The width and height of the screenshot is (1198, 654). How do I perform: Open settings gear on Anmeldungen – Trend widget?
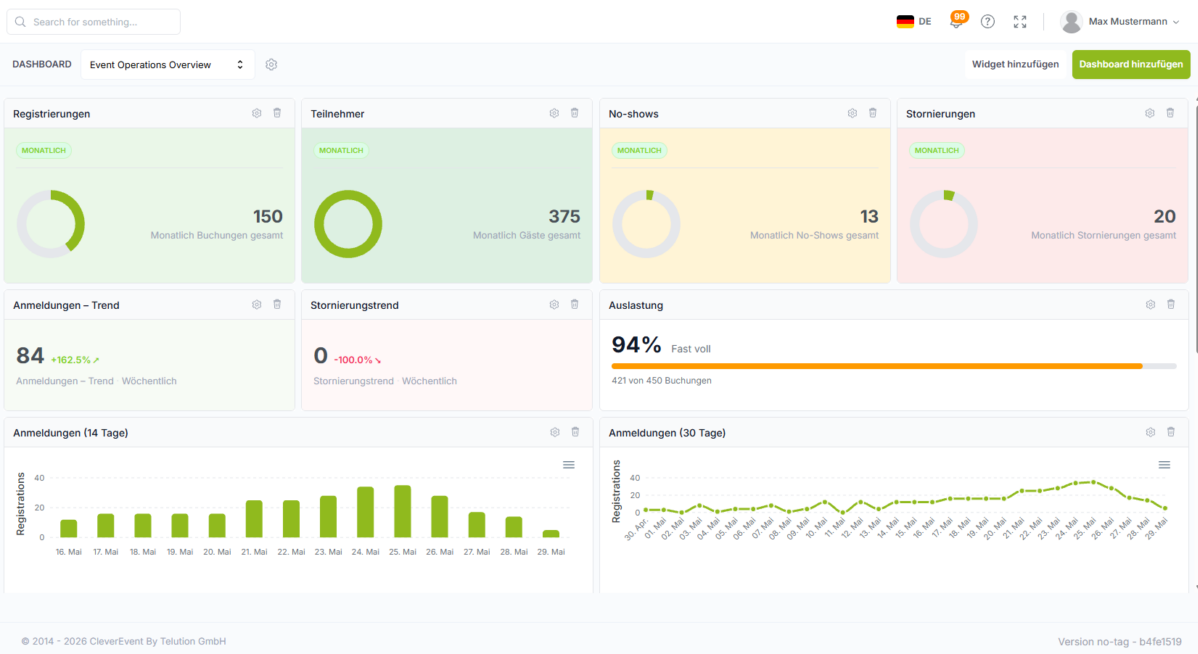[x=257, y=304]
